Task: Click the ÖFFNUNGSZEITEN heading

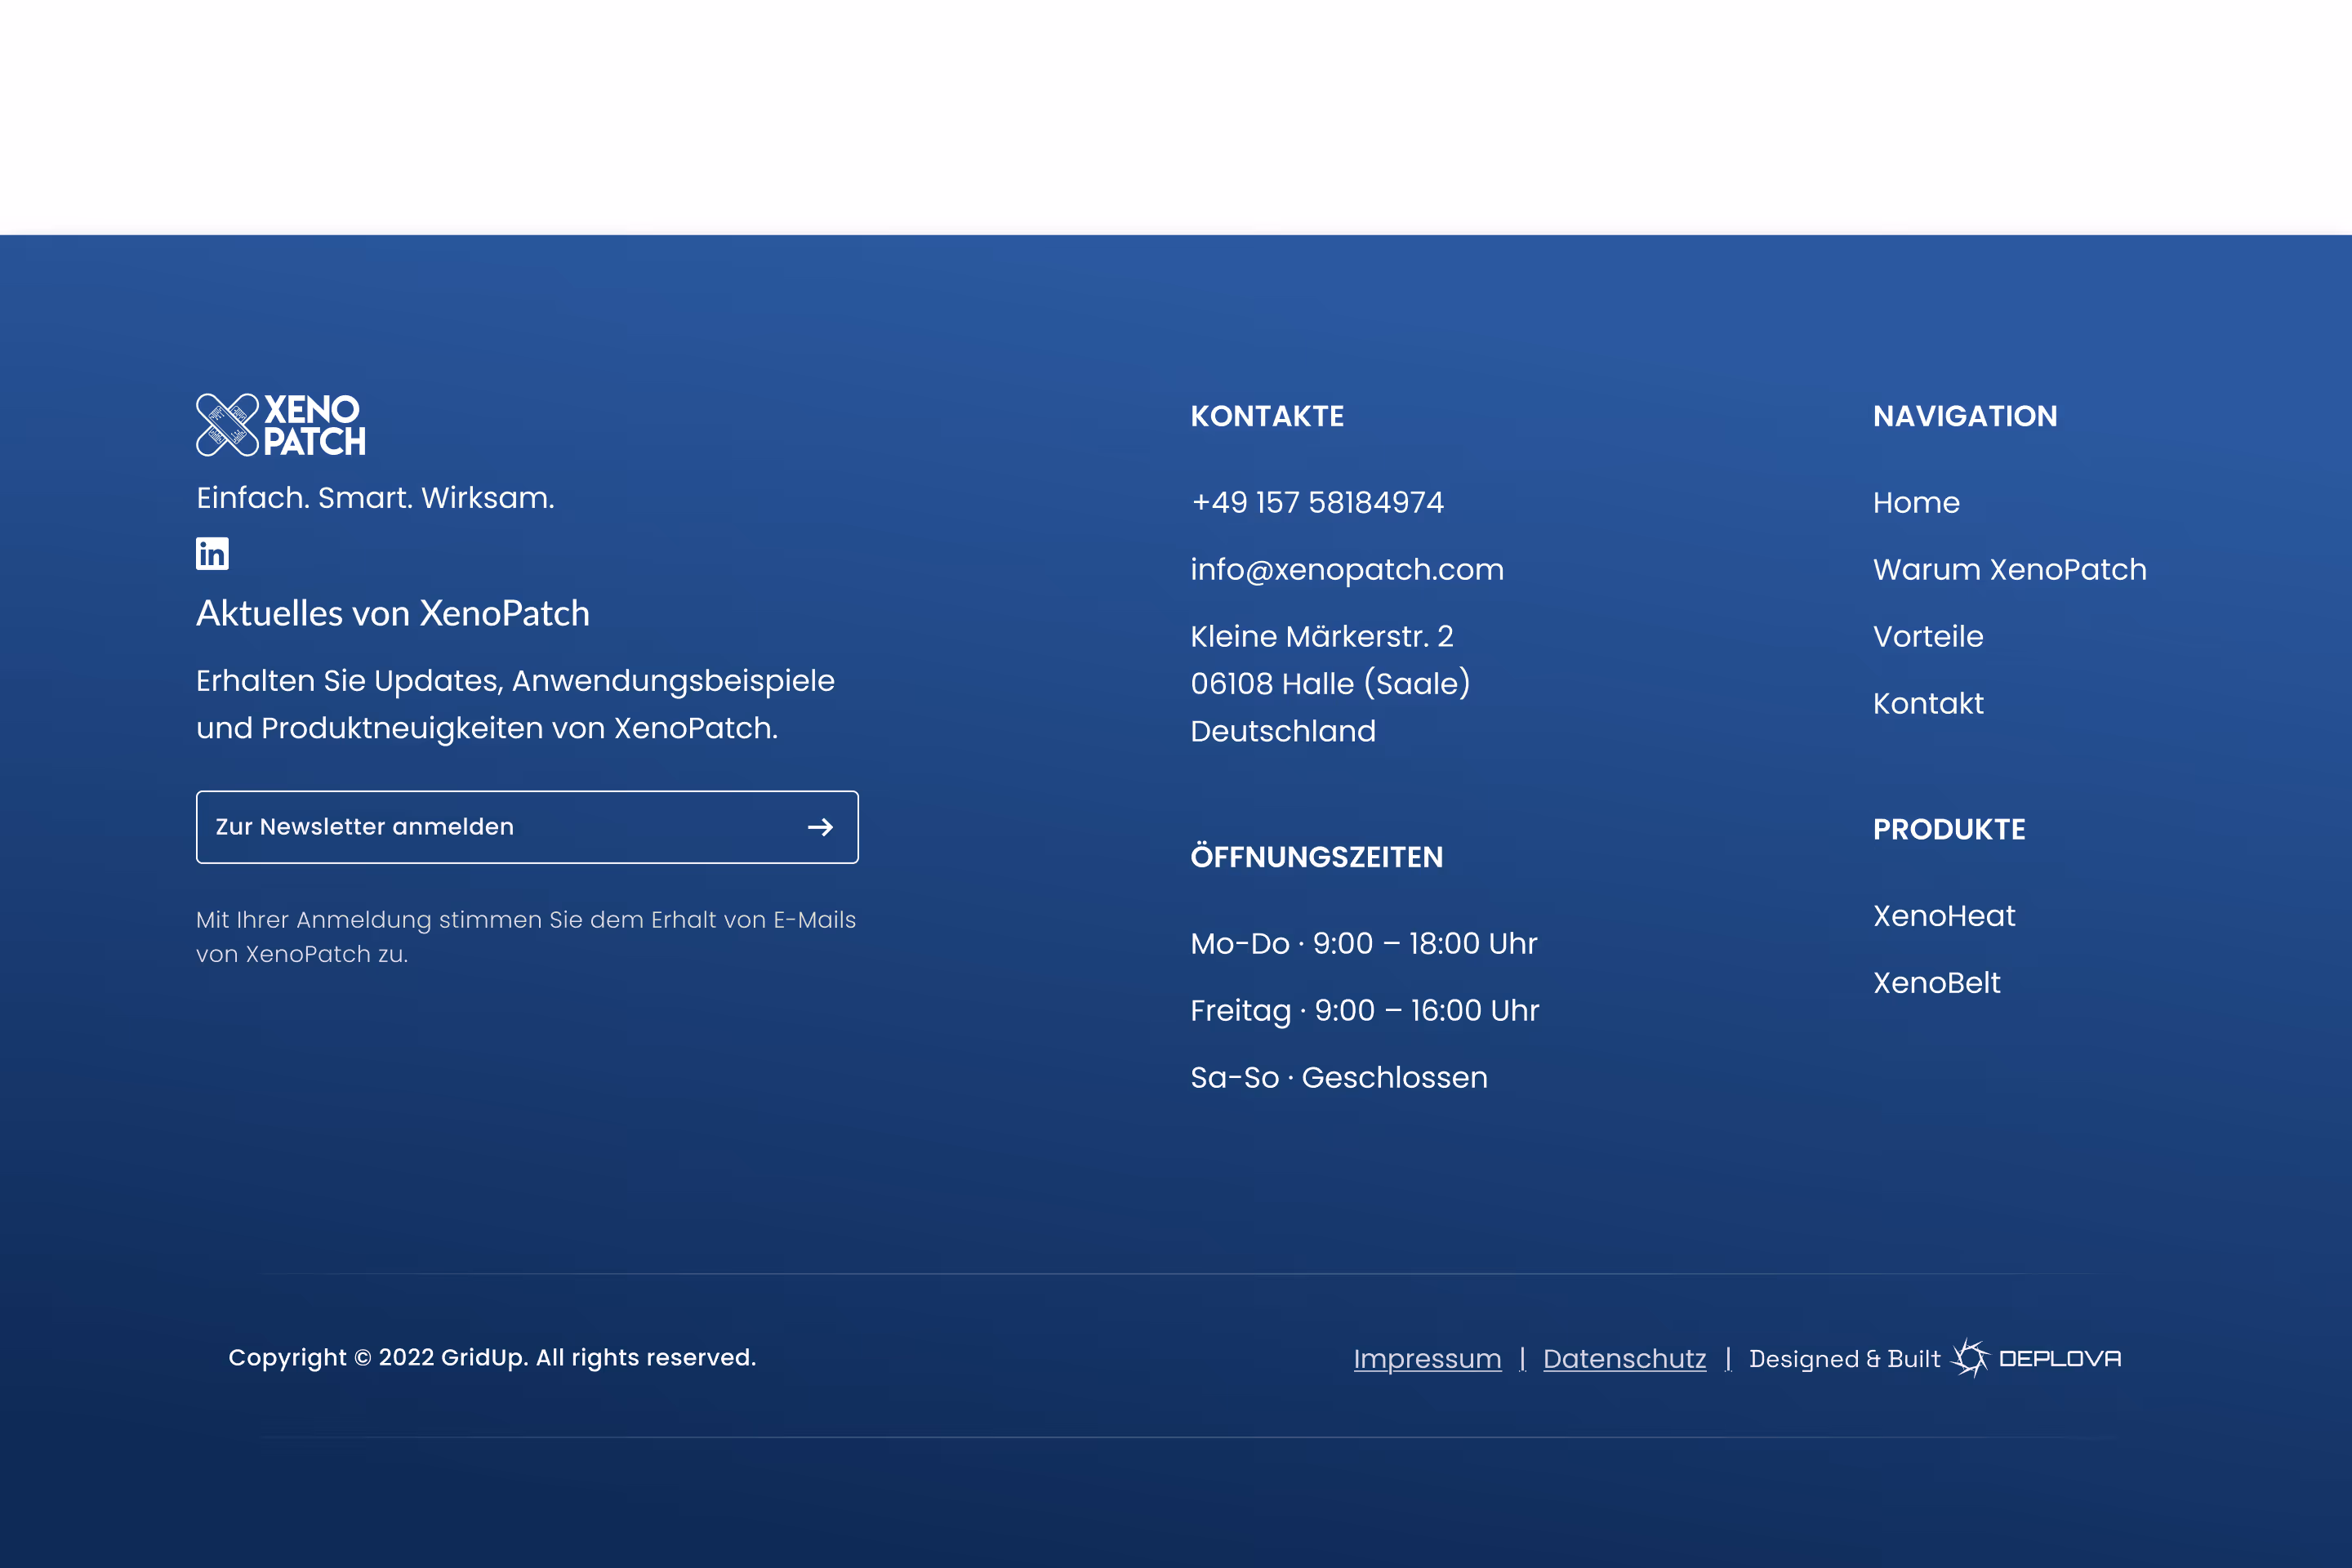Action: pyautogui.click(x=1316, y=856)
